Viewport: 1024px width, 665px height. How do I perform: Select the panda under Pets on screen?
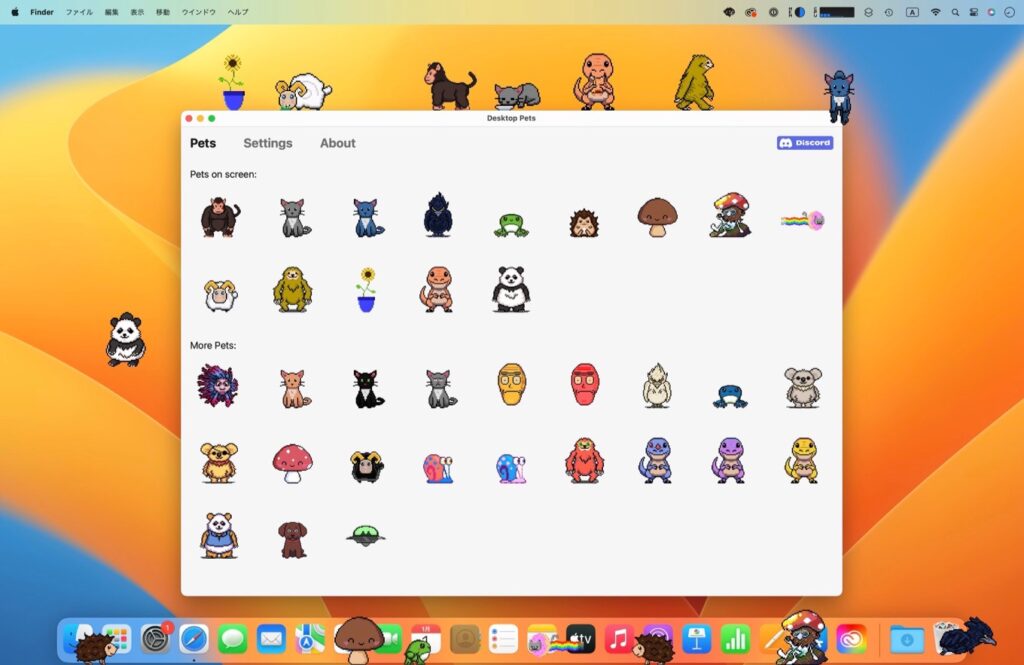510,290
